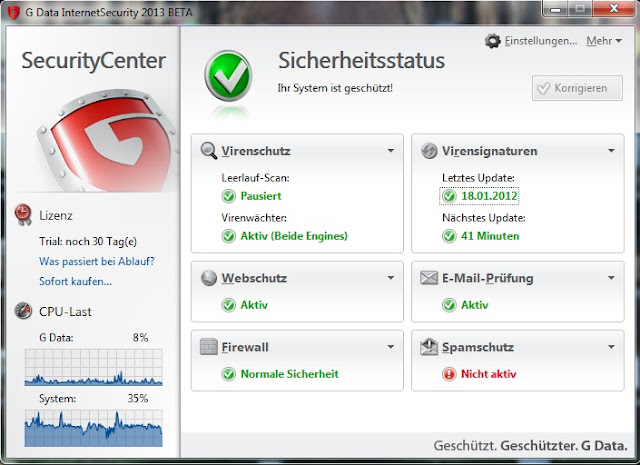Click the 'Virenwächter:' label
640x465 pixels.
click(x=254, y=218)
